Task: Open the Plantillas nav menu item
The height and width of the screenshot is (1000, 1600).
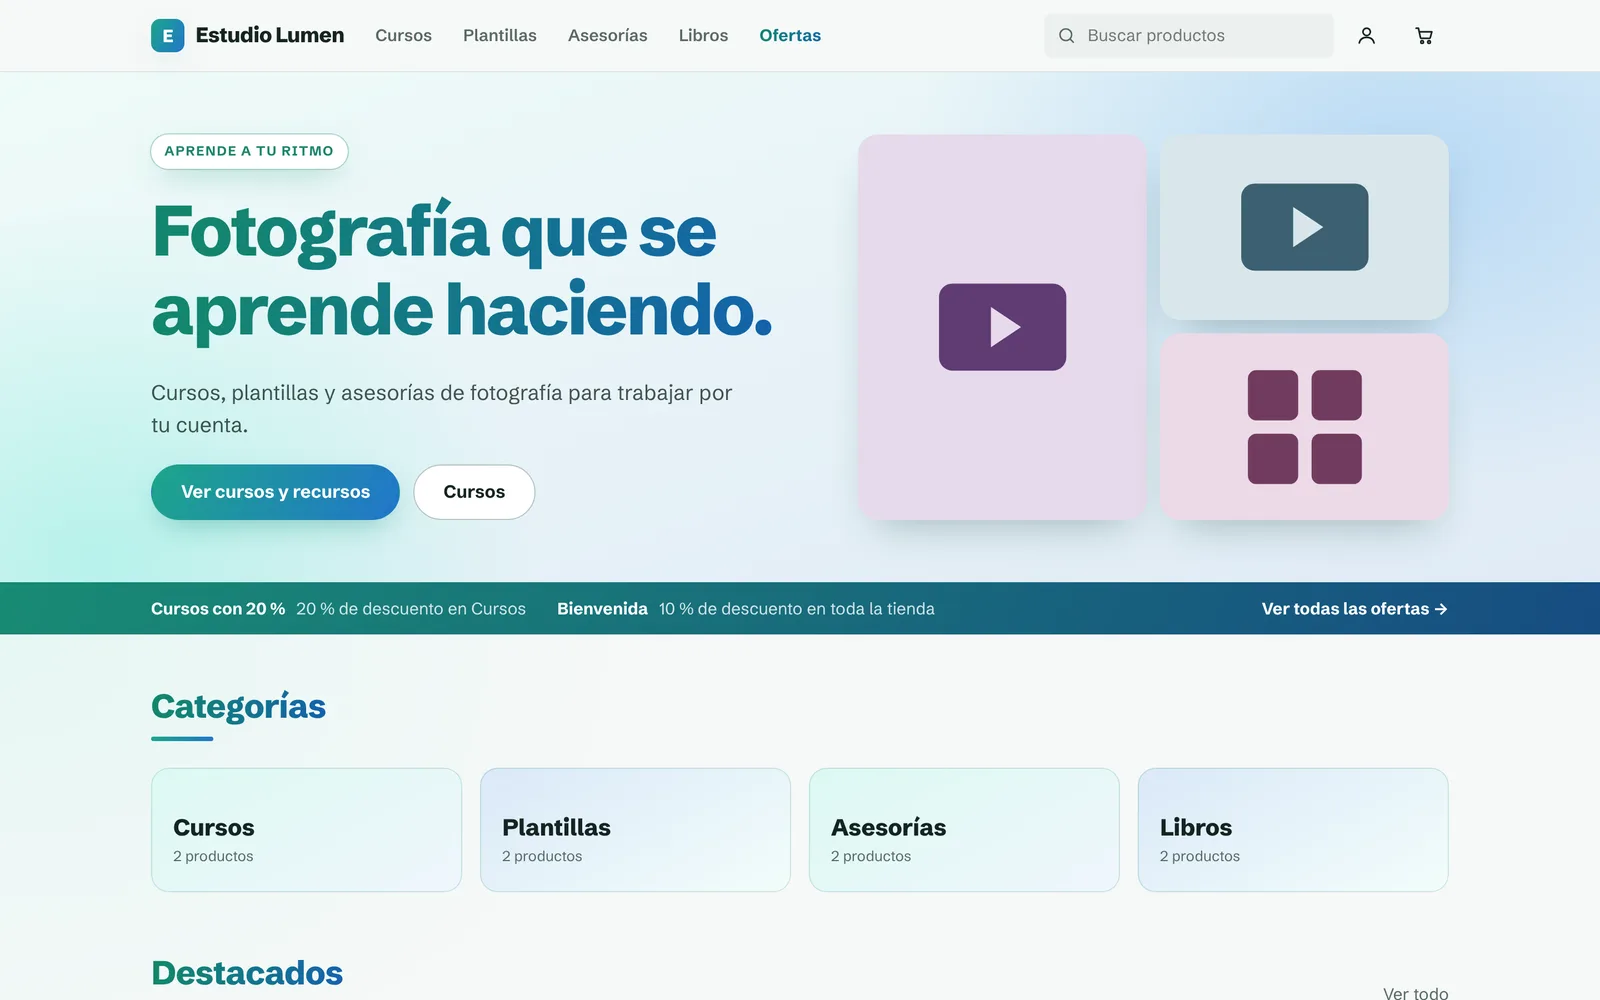Action: click(500, 36)
